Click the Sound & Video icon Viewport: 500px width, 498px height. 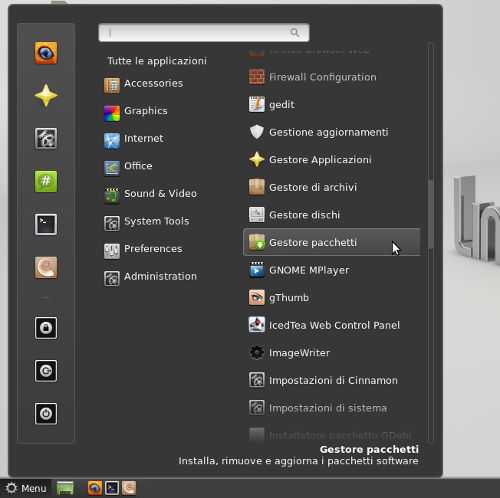pyautogui.click(x=112, y=196)
